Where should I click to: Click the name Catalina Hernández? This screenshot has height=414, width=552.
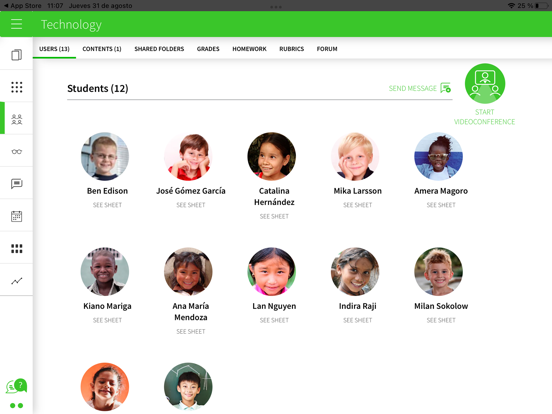click(x=274, y=196)
